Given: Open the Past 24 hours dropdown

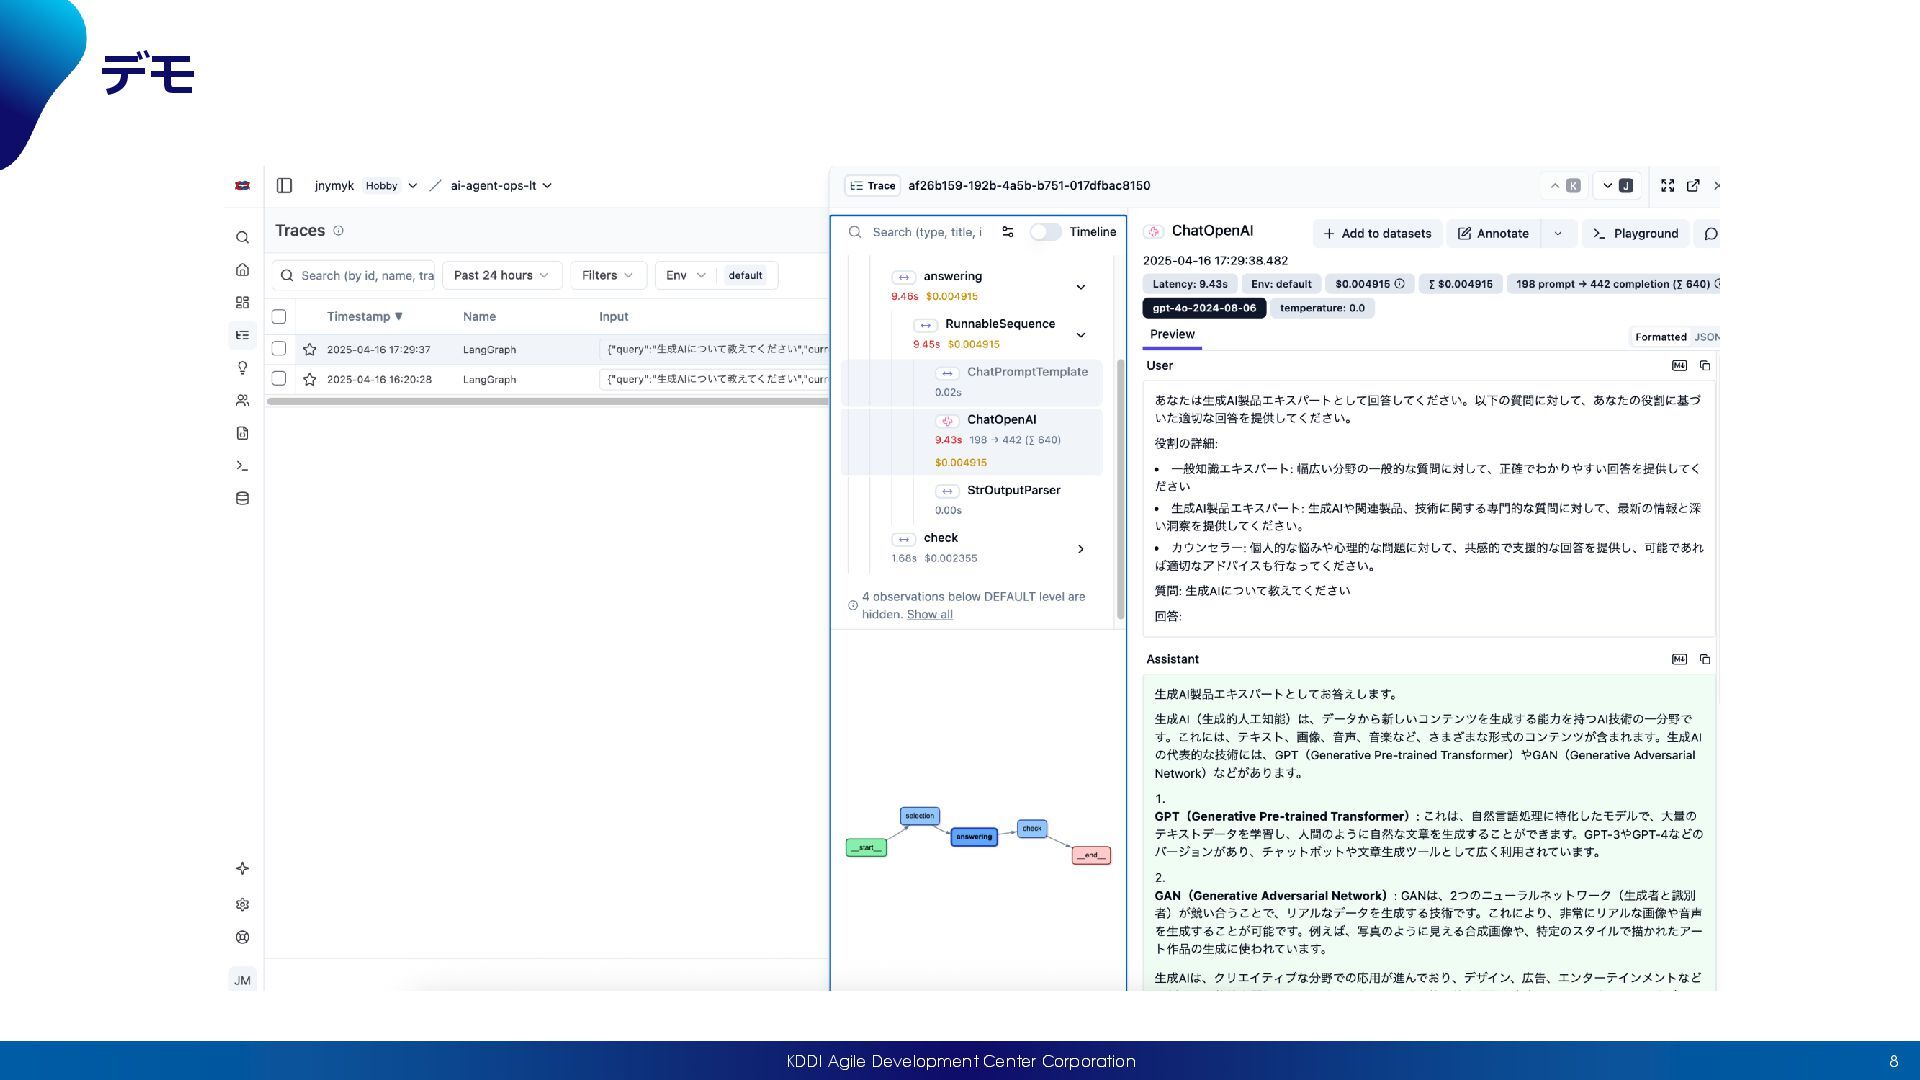Looking at the screenshot, I should 501,276.
